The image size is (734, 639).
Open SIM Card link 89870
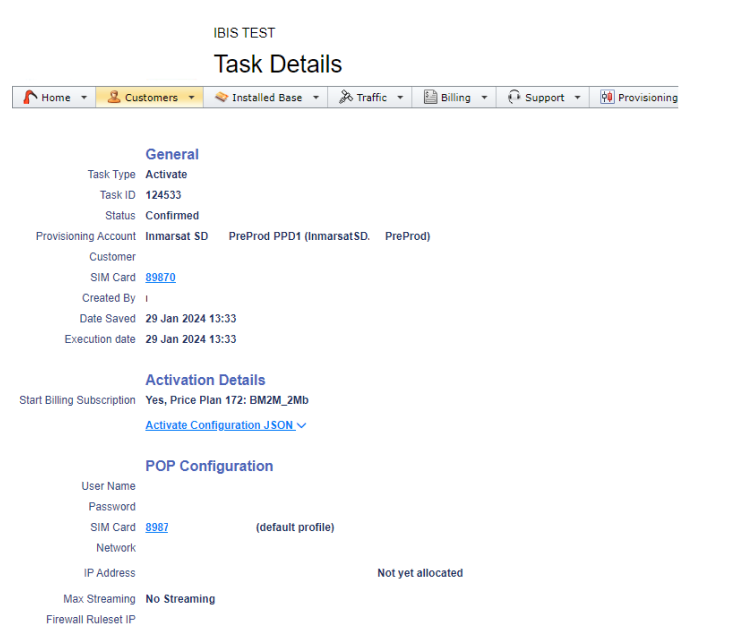pos(160,277)
